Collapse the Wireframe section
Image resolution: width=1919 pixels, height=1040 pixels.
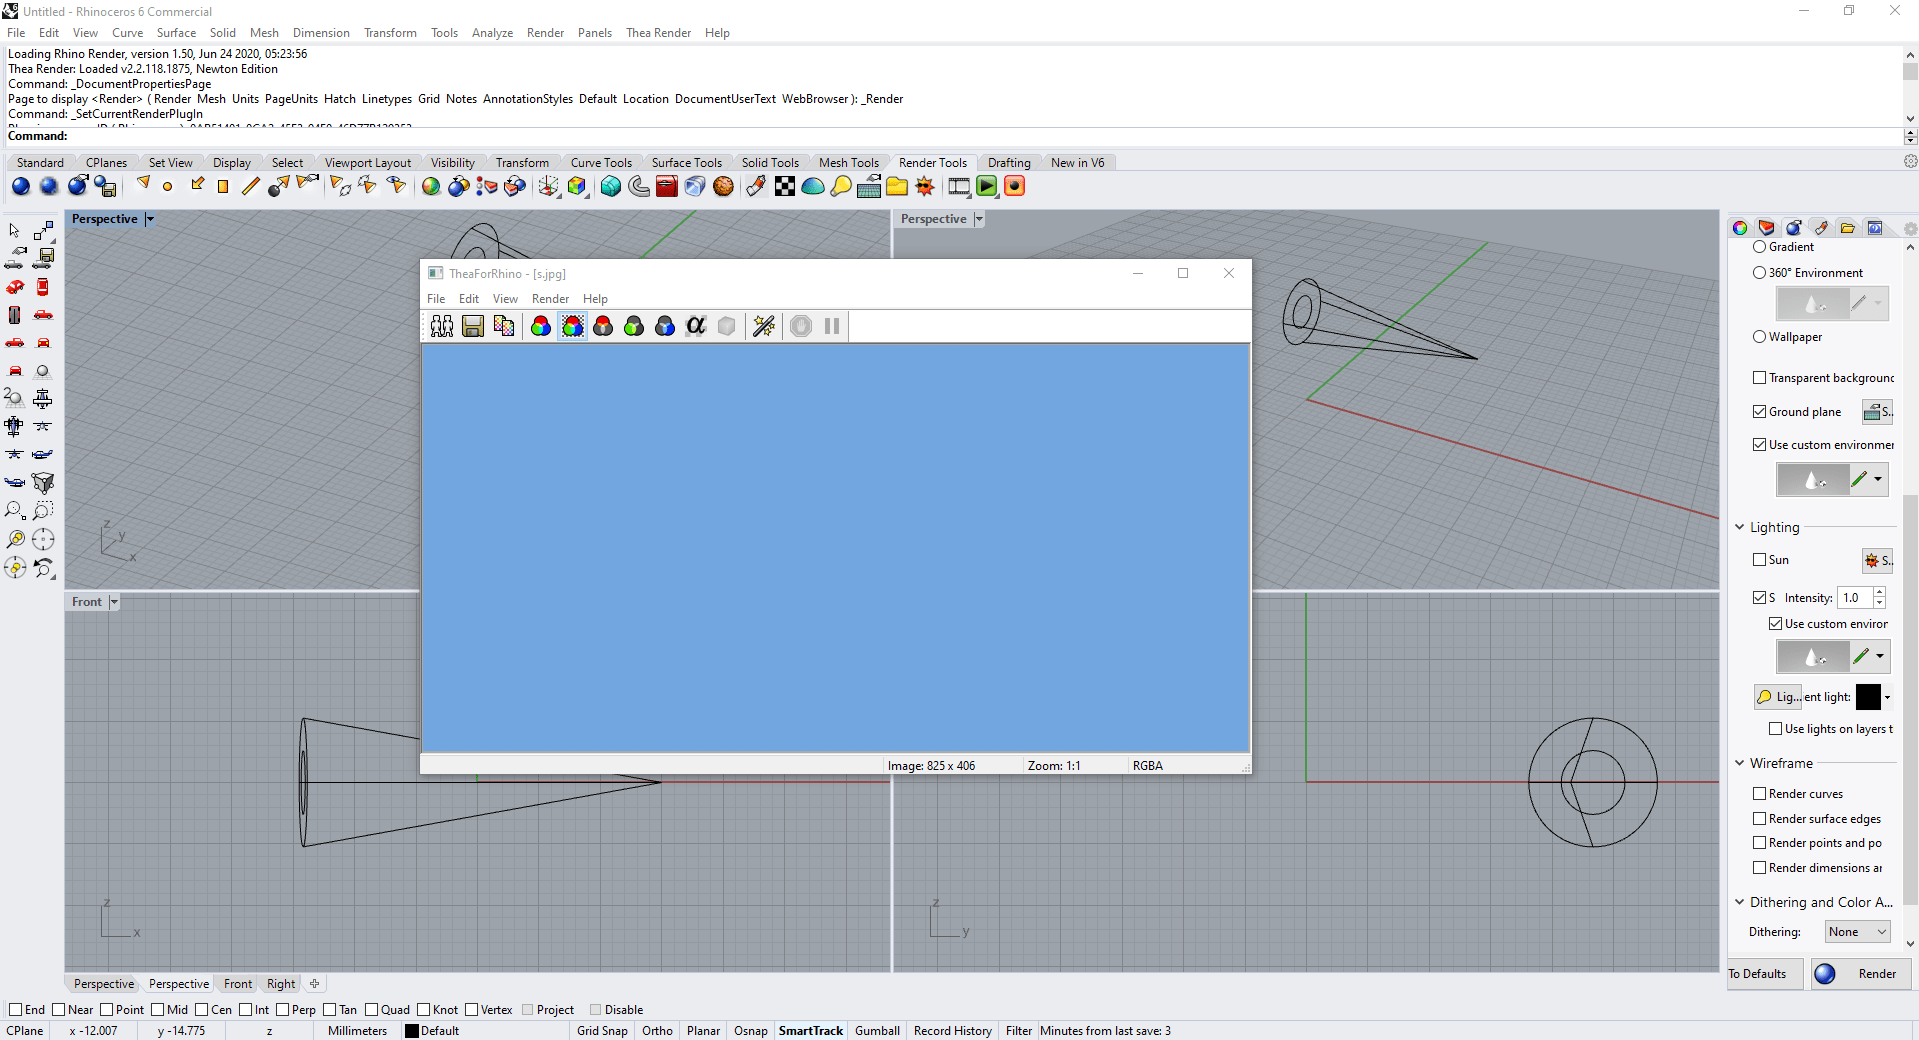click(x=1740, y=763)
